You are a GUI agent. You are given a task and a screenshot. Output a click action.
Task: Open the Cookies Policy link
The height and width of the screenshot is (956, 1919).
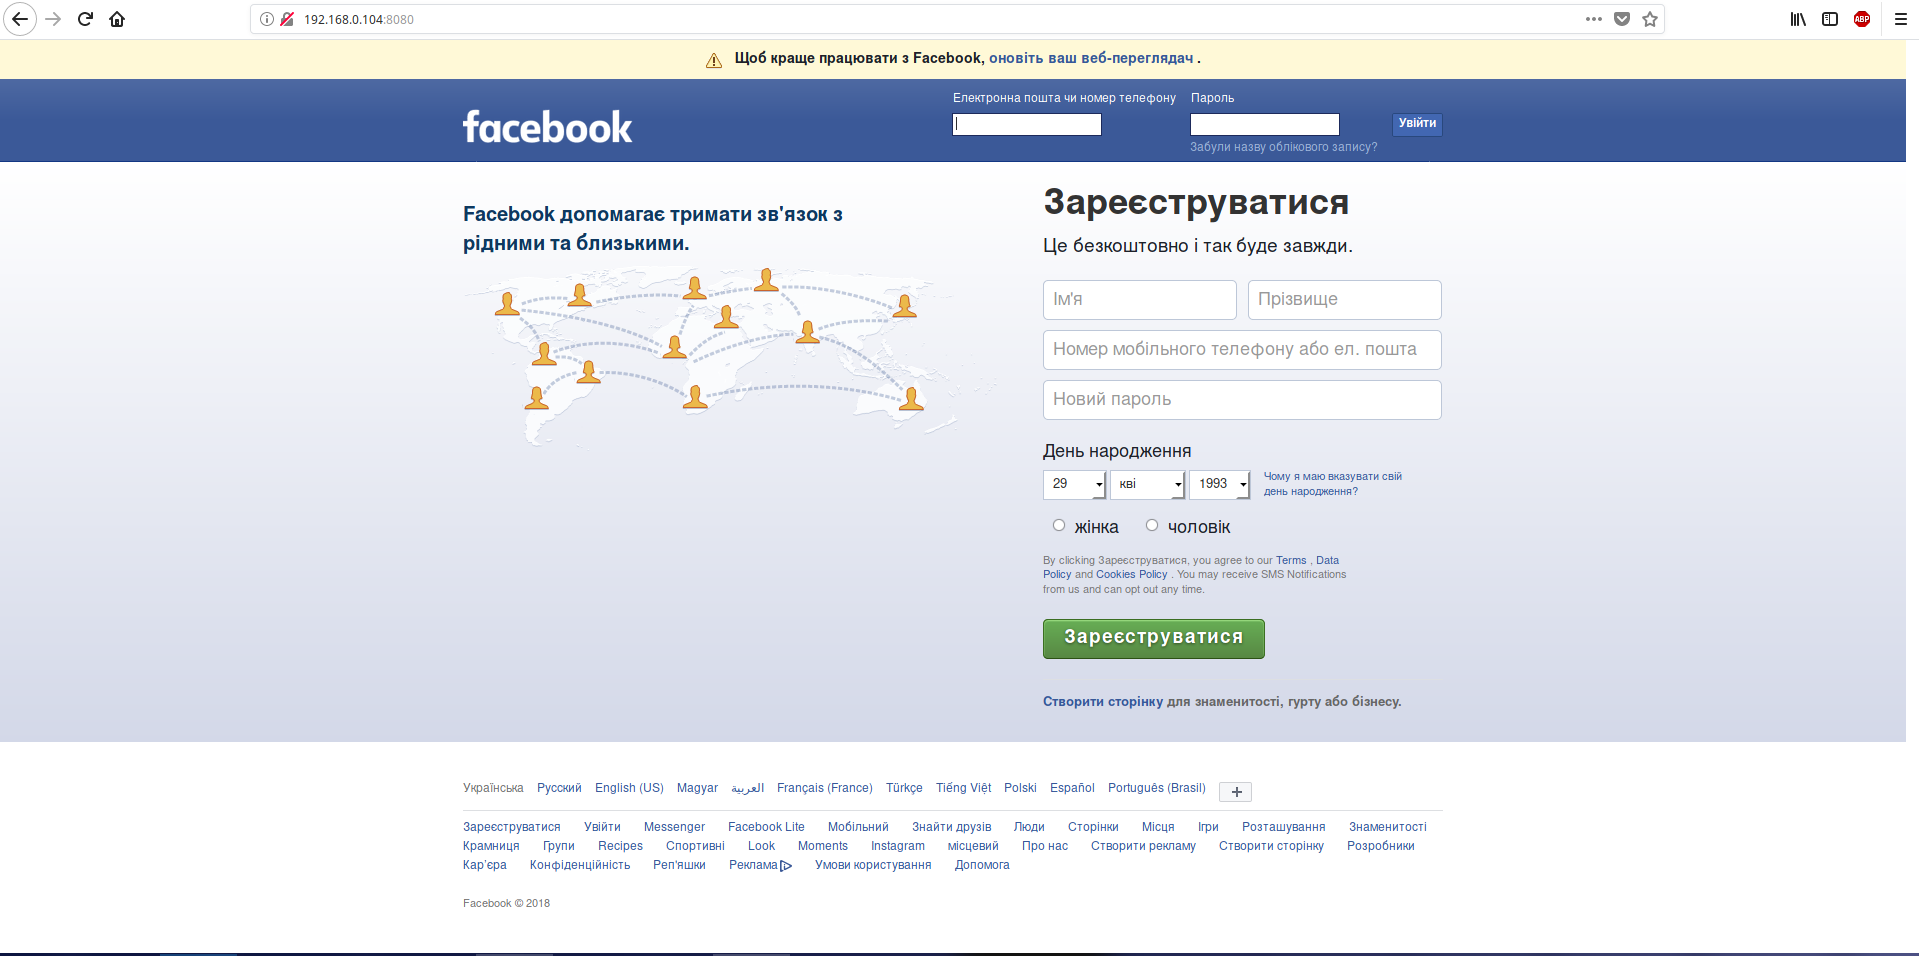click(1132, 575)
